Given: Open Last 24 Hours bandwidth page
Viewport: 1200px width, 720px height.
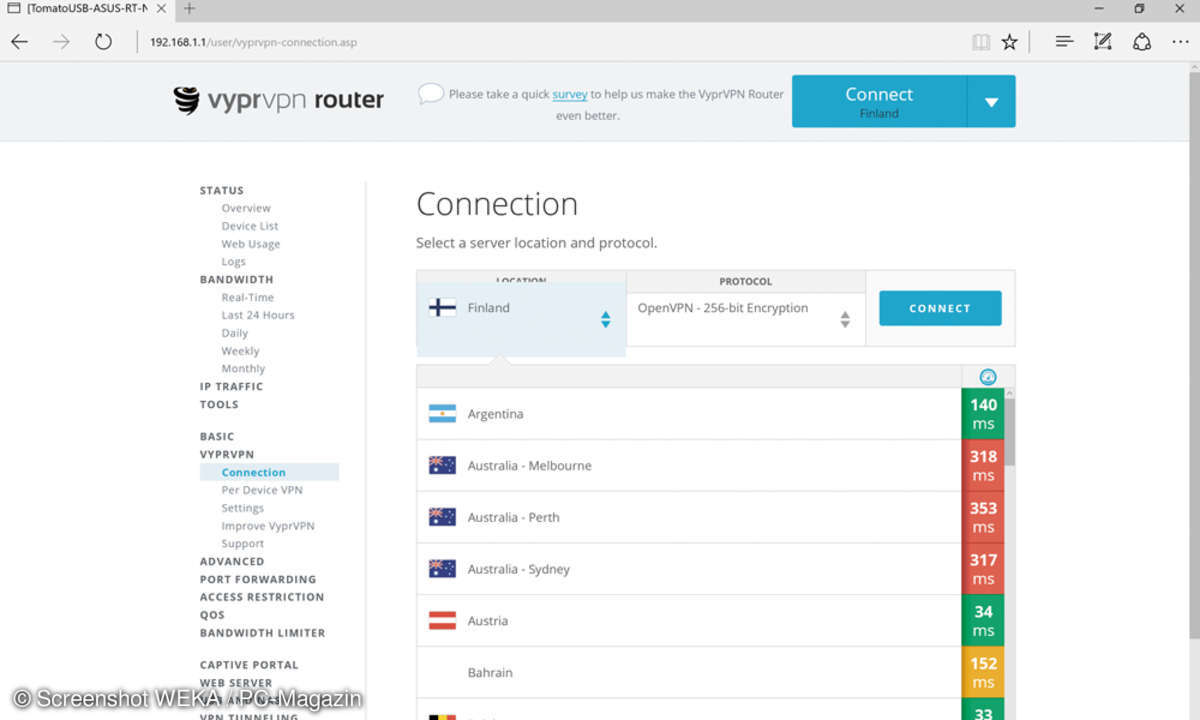Looking at the screenshot, I should click(258, 315).
